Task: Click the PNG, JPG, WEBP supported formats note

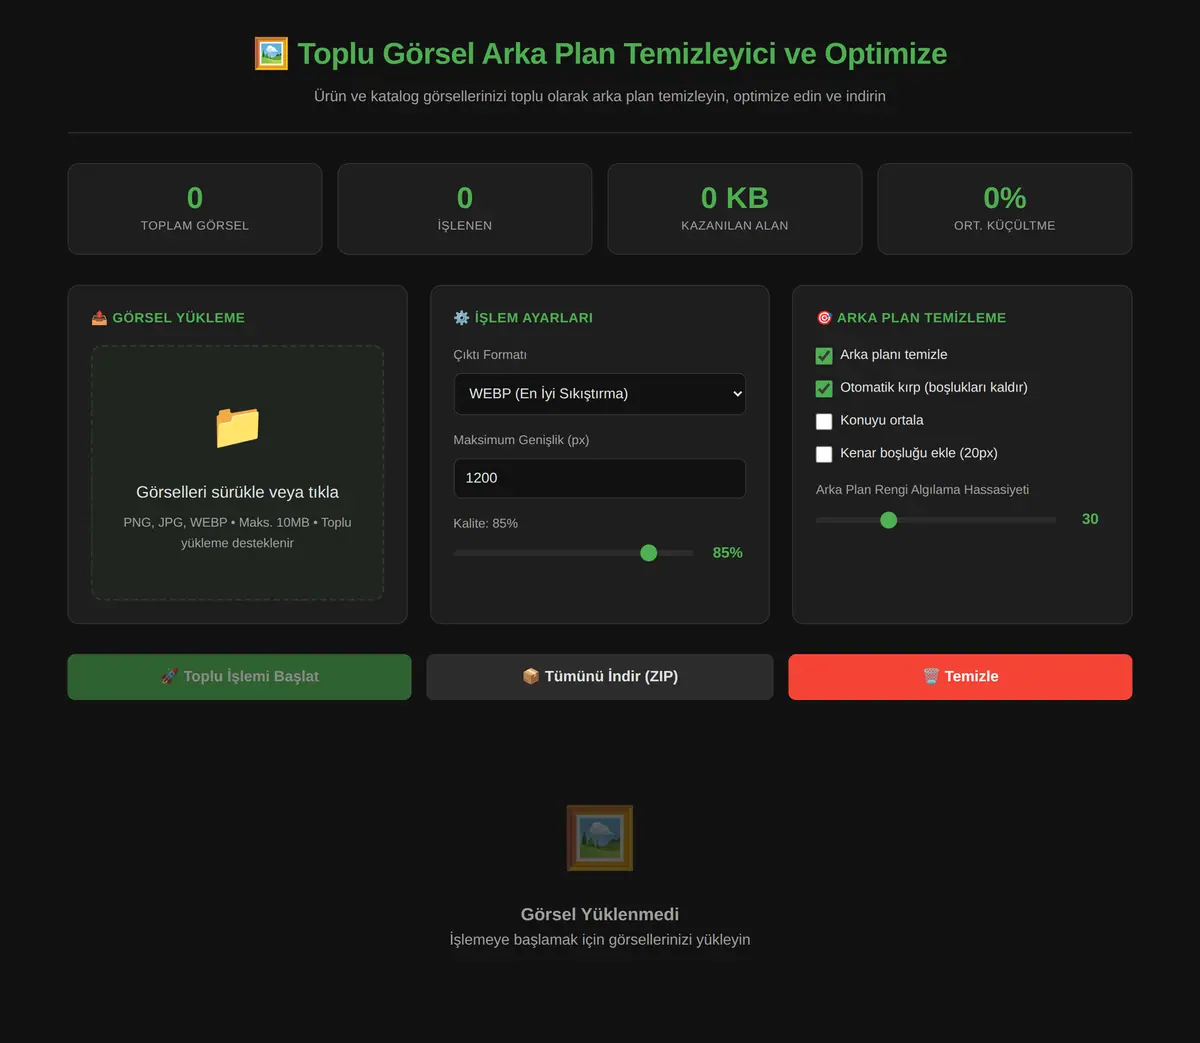Action: [237, 533]
